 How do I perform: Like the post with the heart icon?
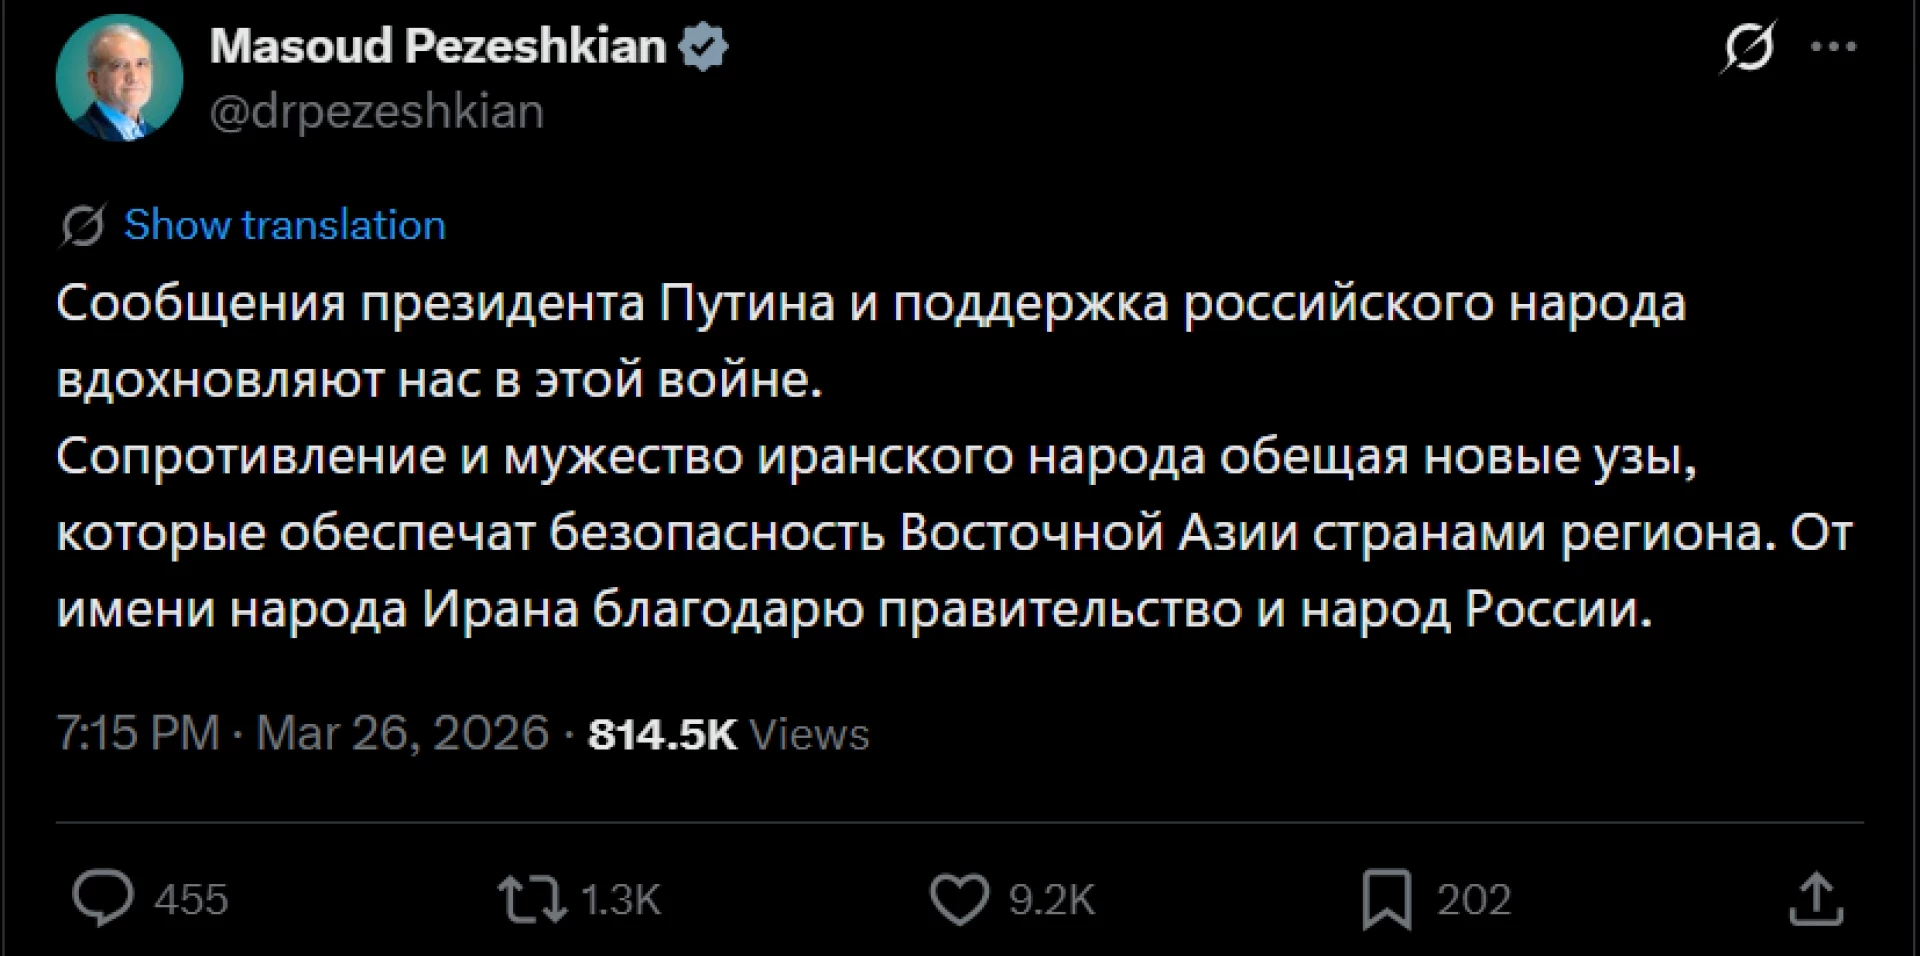pyautogui.click(x=959, y=898)
